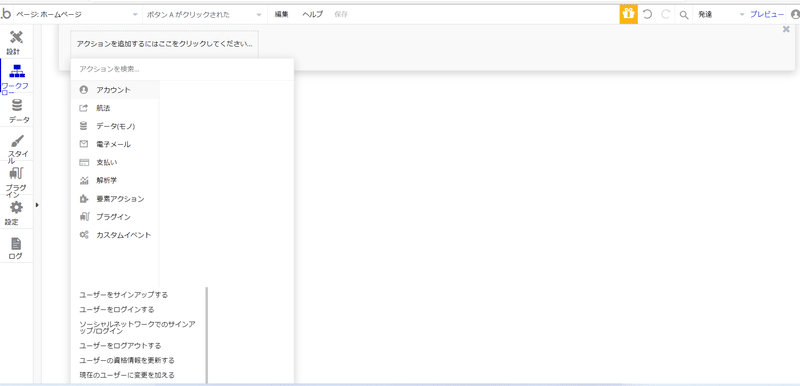The height and width of the screenshot is (386, 800).
Task: Click the magnifier search icon in top bar
Action: pos(684,15)
